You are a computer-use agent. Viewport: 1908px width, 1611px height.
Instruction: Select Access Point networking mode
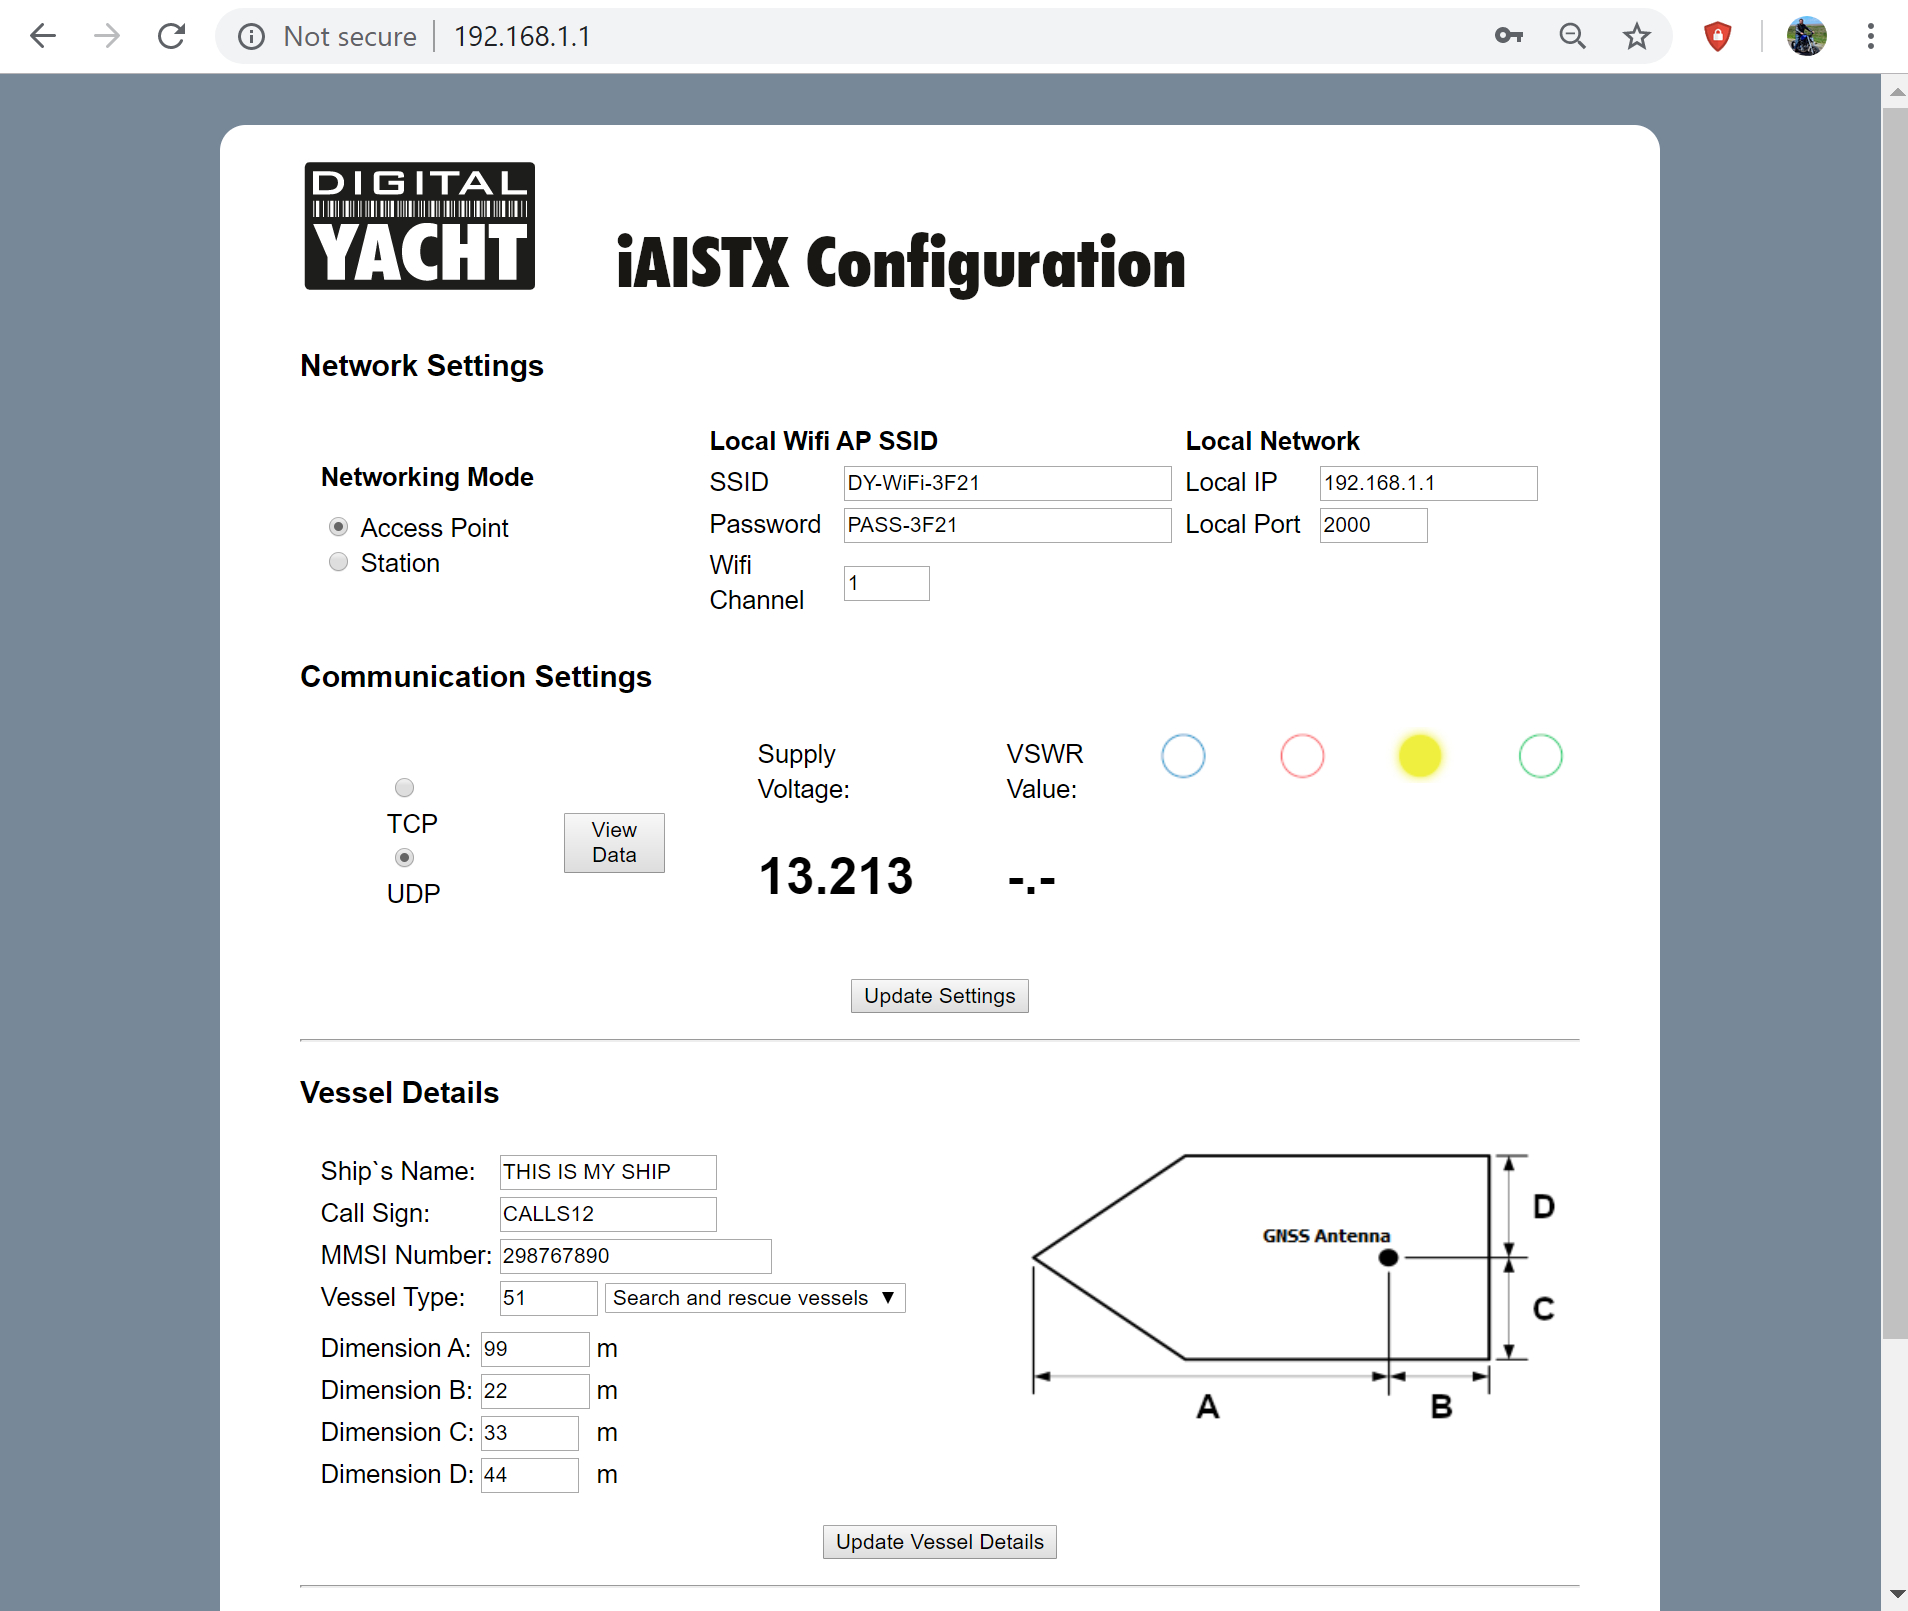coord(339,527)
